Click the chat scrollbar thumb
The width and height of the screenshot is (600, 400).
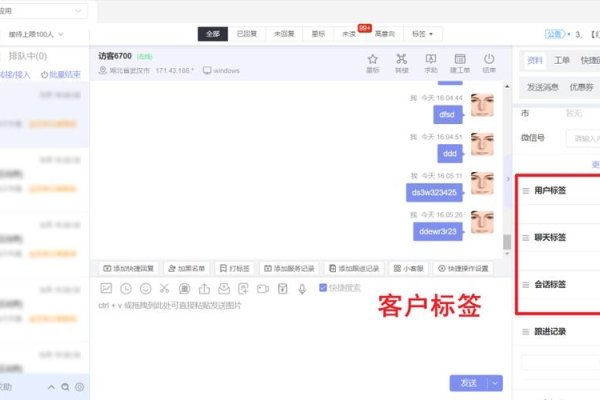tap(507, 242)
